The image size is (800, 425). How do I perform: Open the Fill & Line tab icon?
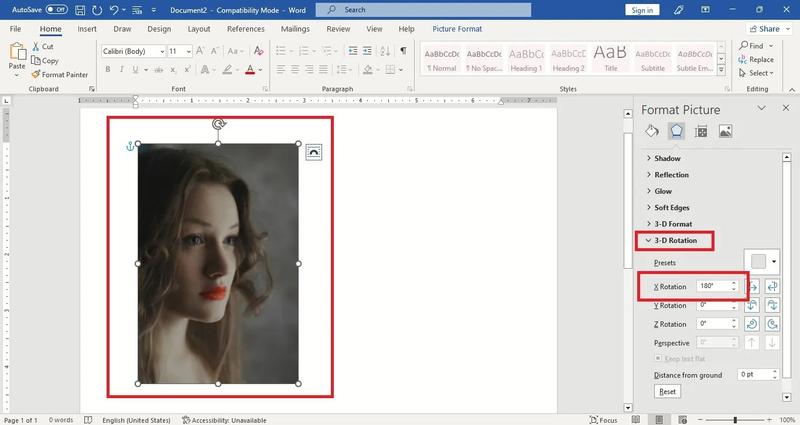[652, 131]
